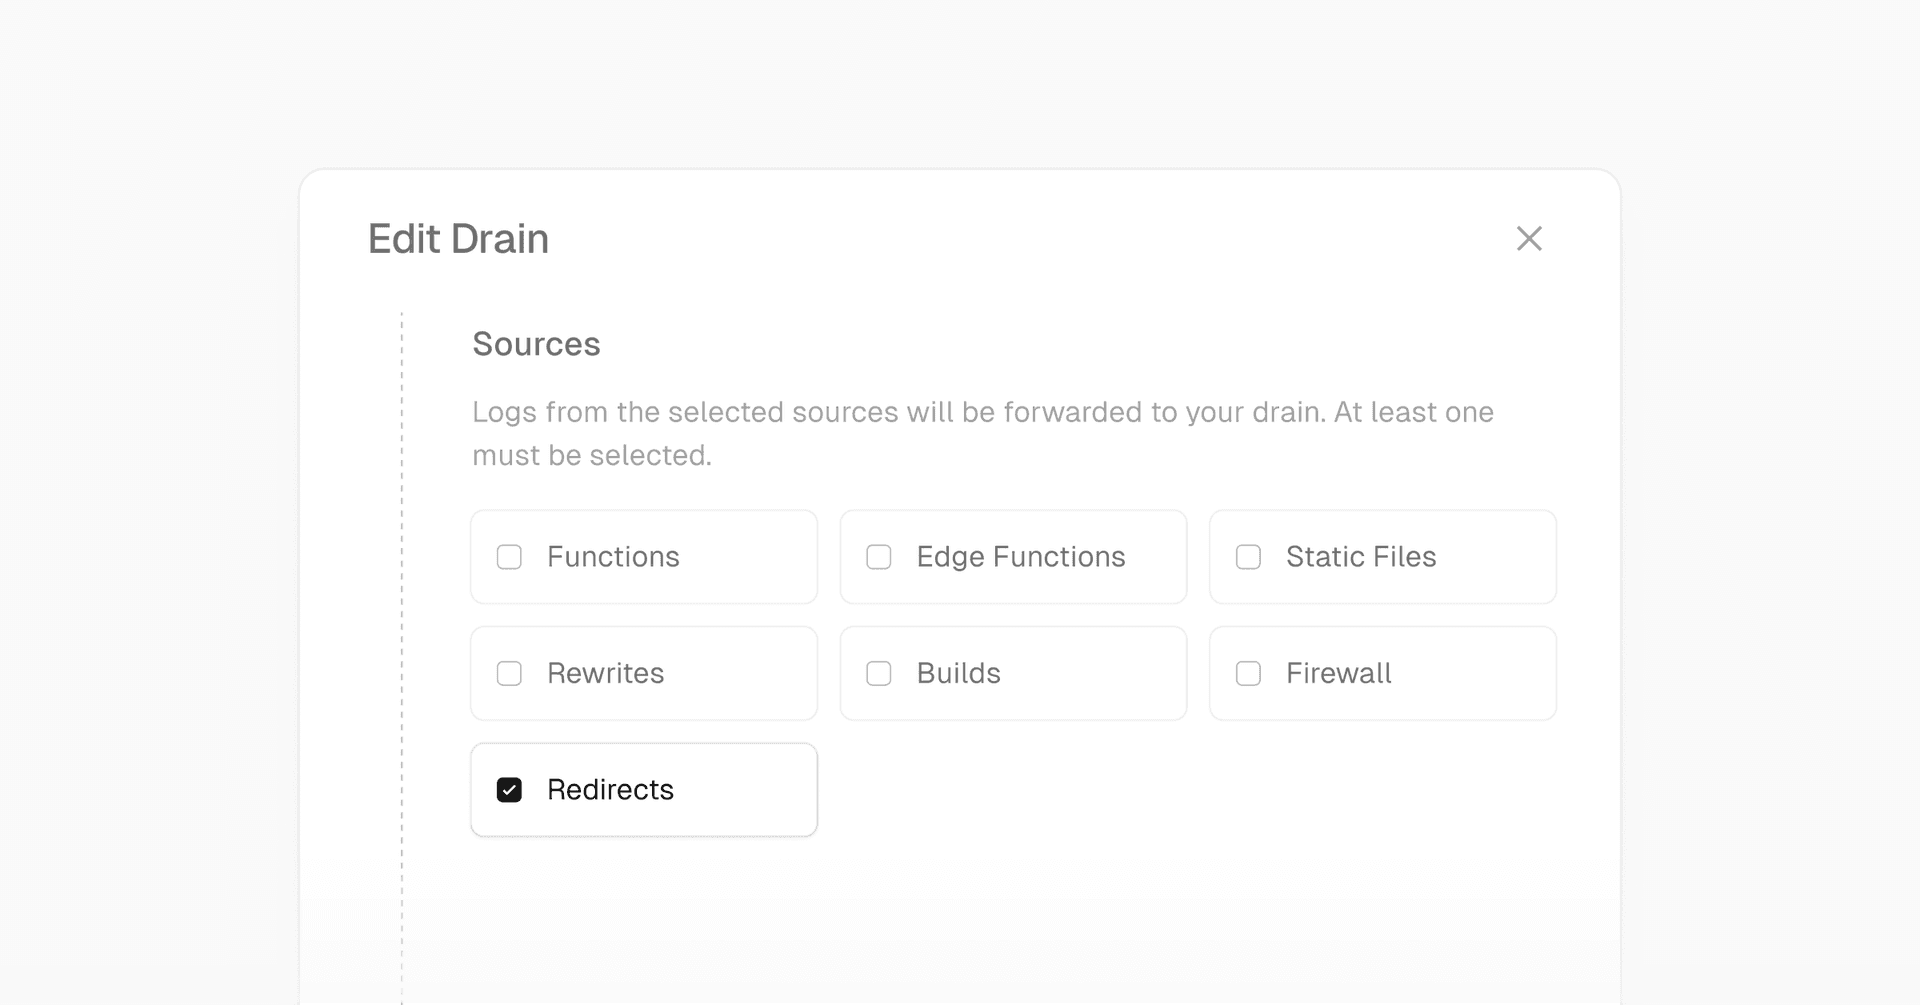Viewport: 1920px width, 1005px height.
Task: Check the Edge Functions source
Action: coord(879,557)
